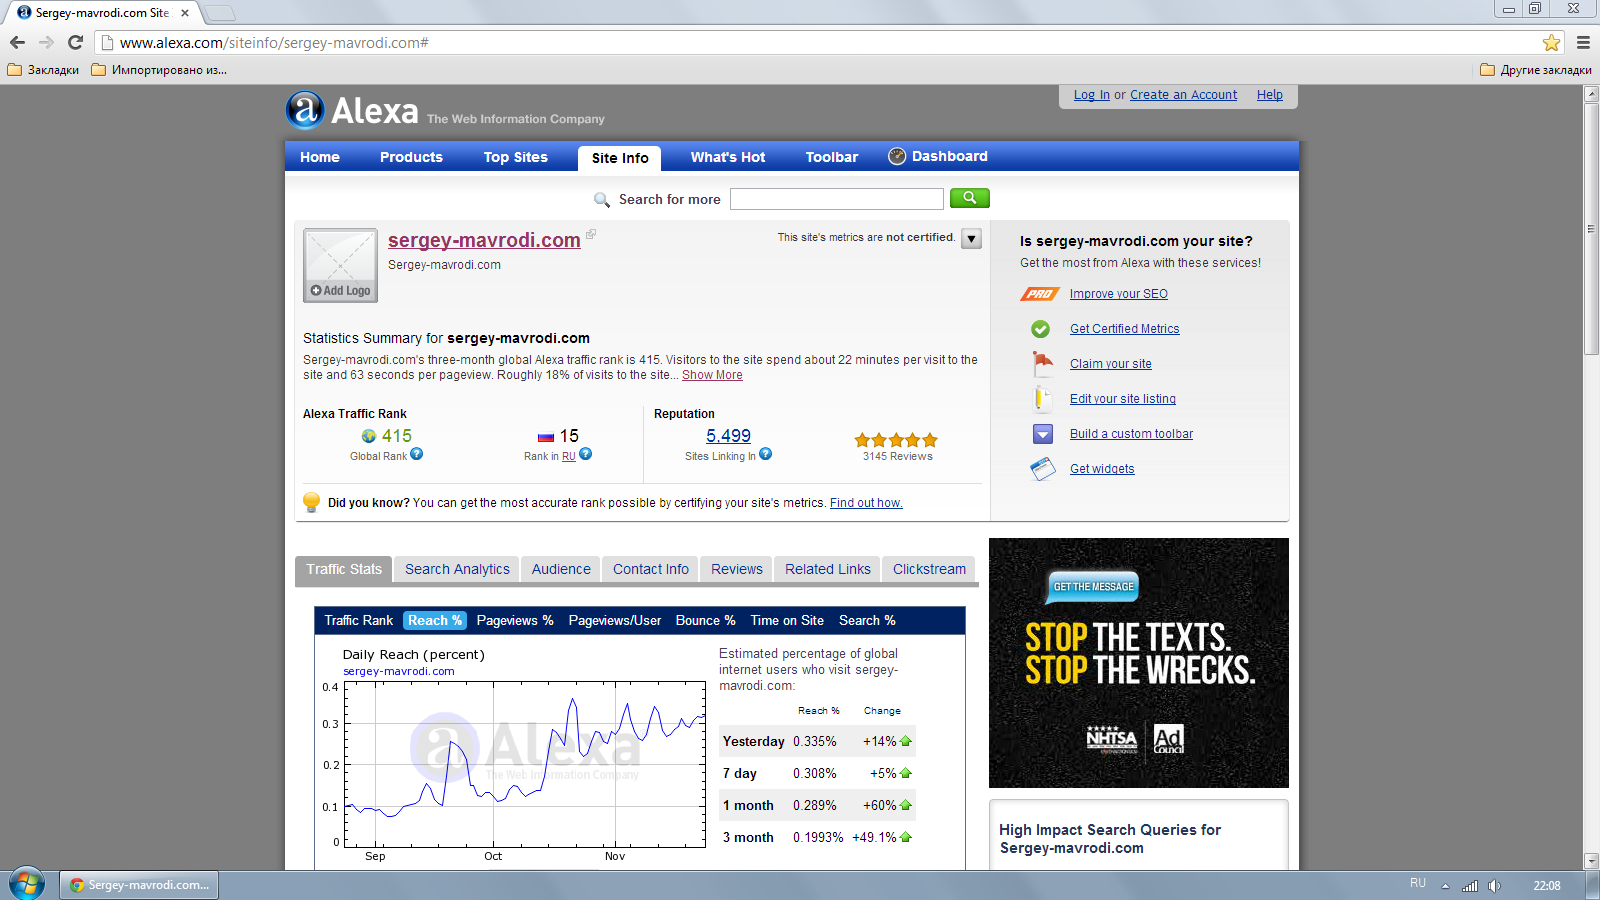Click the Add Logo placeholder image

tap(340, 265)
